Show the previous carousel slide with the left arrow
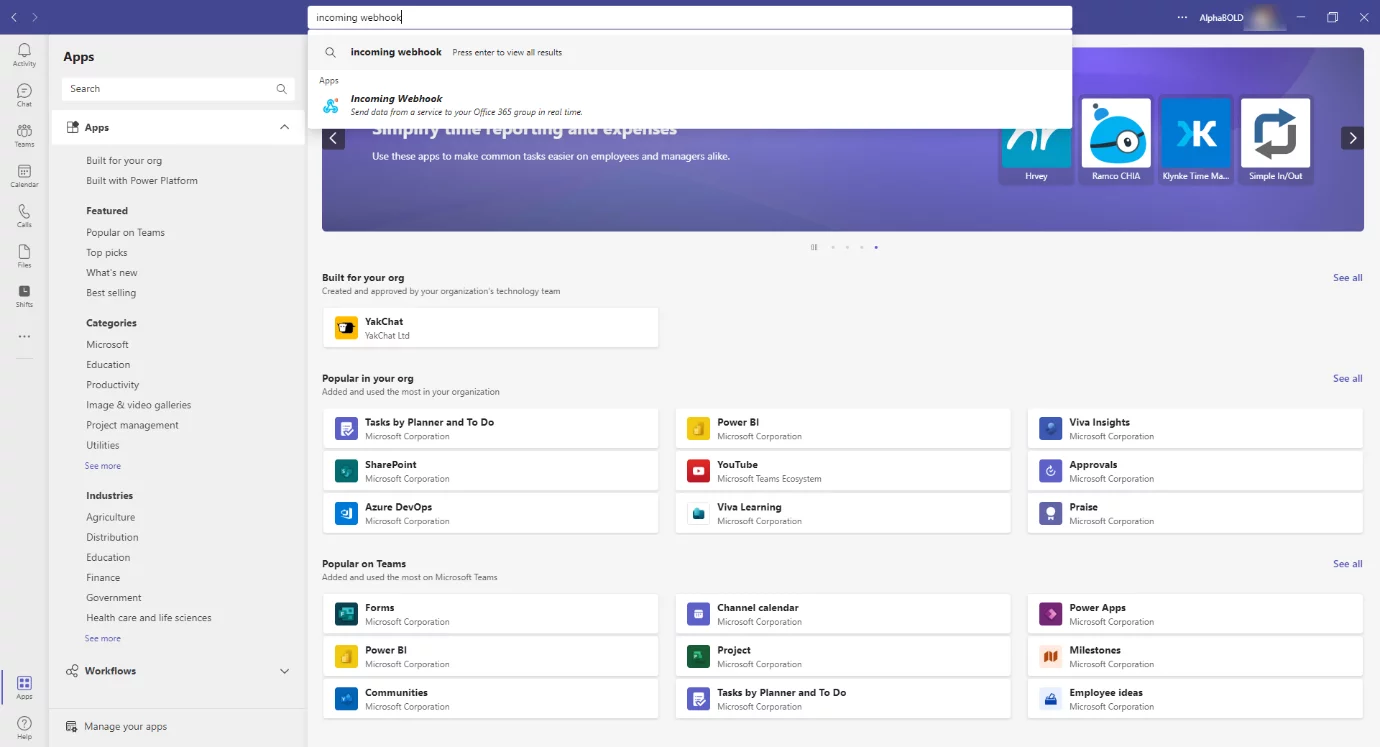Screen dimensions: 1380x747 [334, 138]
